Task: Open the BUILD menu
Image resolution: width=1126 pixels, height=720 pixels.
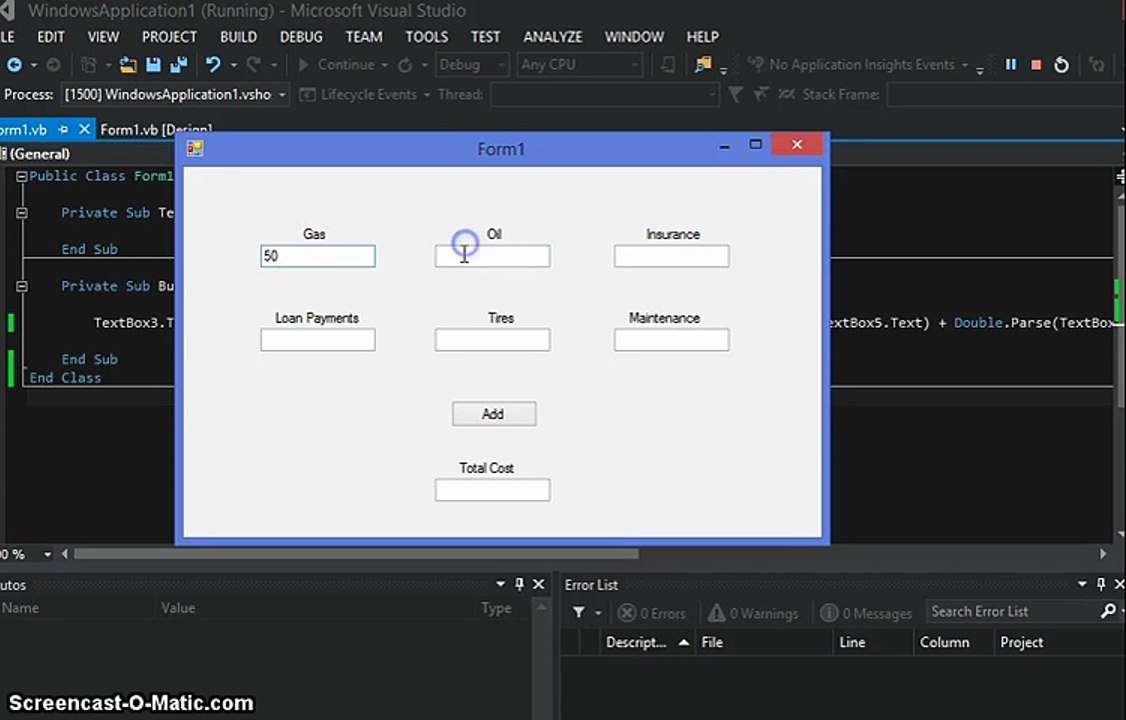Action: coord(238,37)
